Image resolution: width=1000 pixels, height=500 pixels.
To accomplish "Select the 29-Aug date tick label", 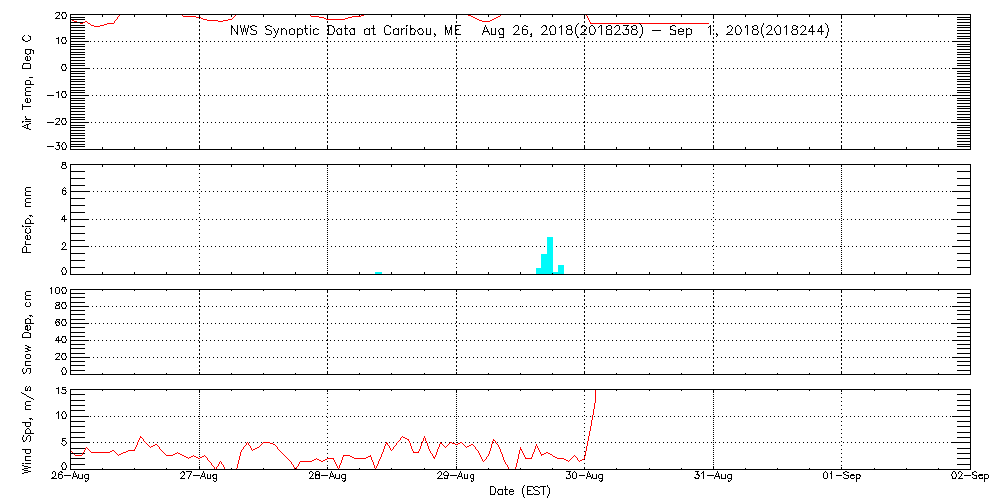I will [457, 477].
